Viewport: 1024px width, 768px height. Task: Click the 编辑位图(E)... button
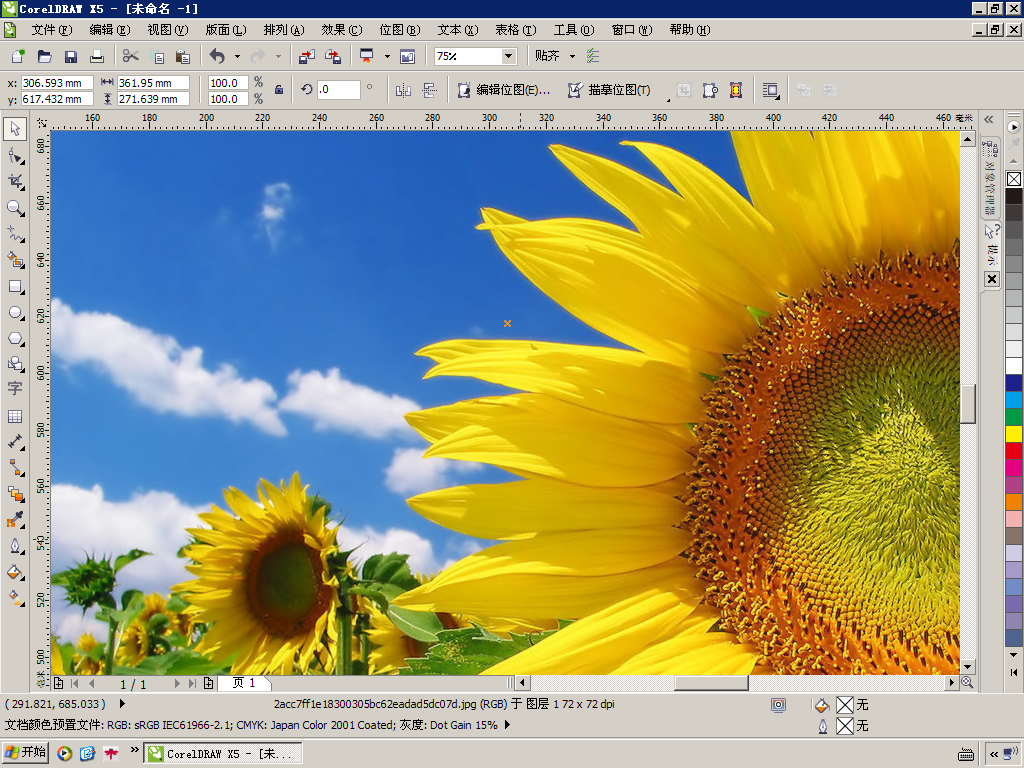(x=504, y=90)
